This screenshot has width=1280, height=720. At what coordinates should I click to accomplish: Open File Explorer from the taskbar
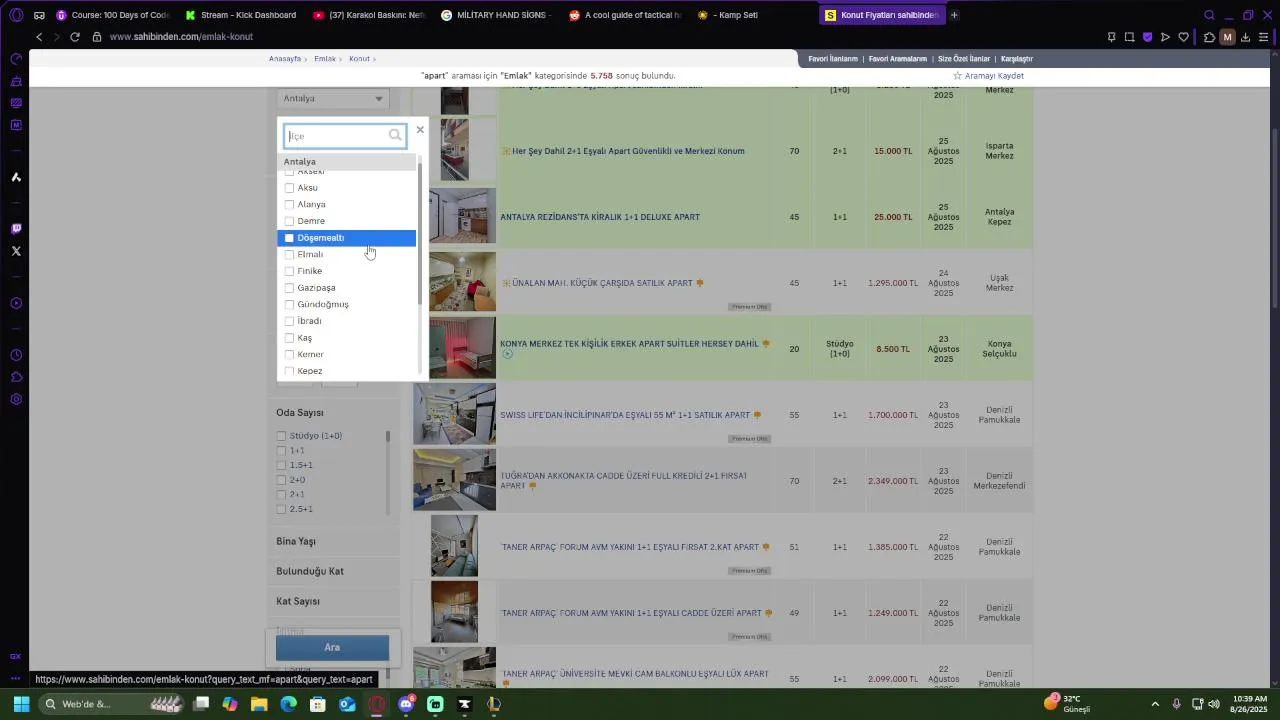tap(259, 704)
